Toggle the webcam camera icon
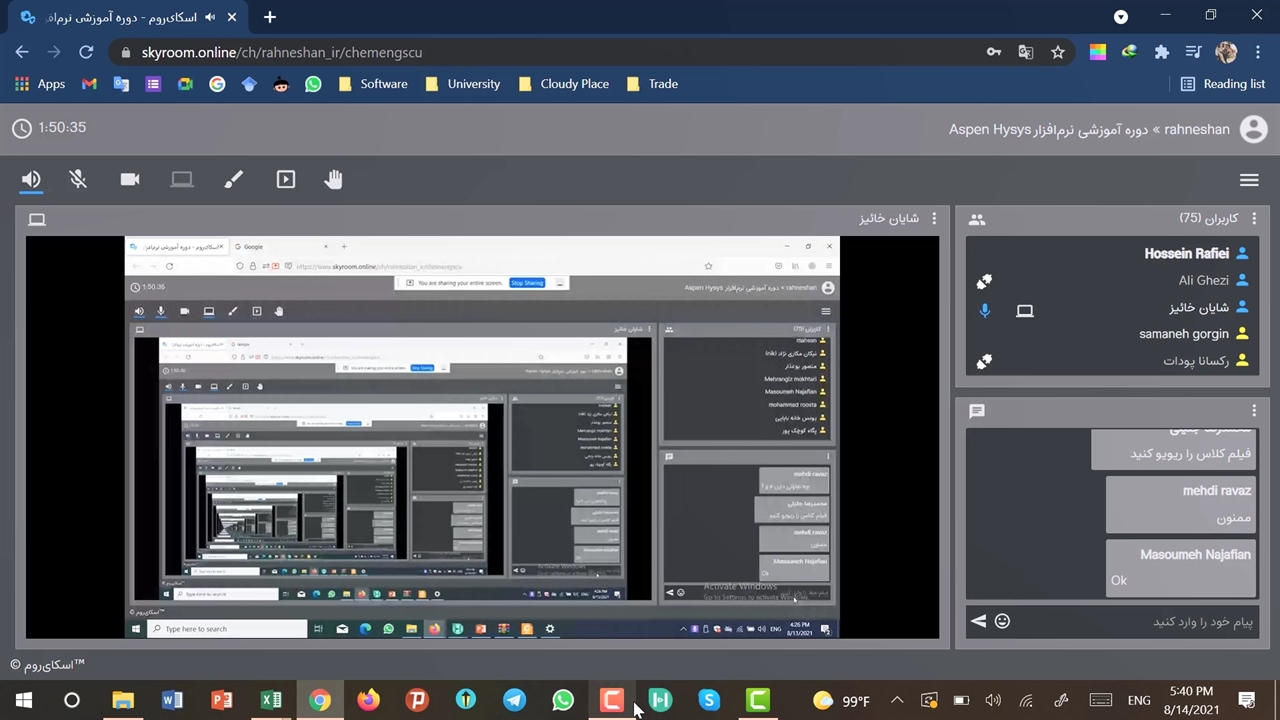 tap(130, 180)
